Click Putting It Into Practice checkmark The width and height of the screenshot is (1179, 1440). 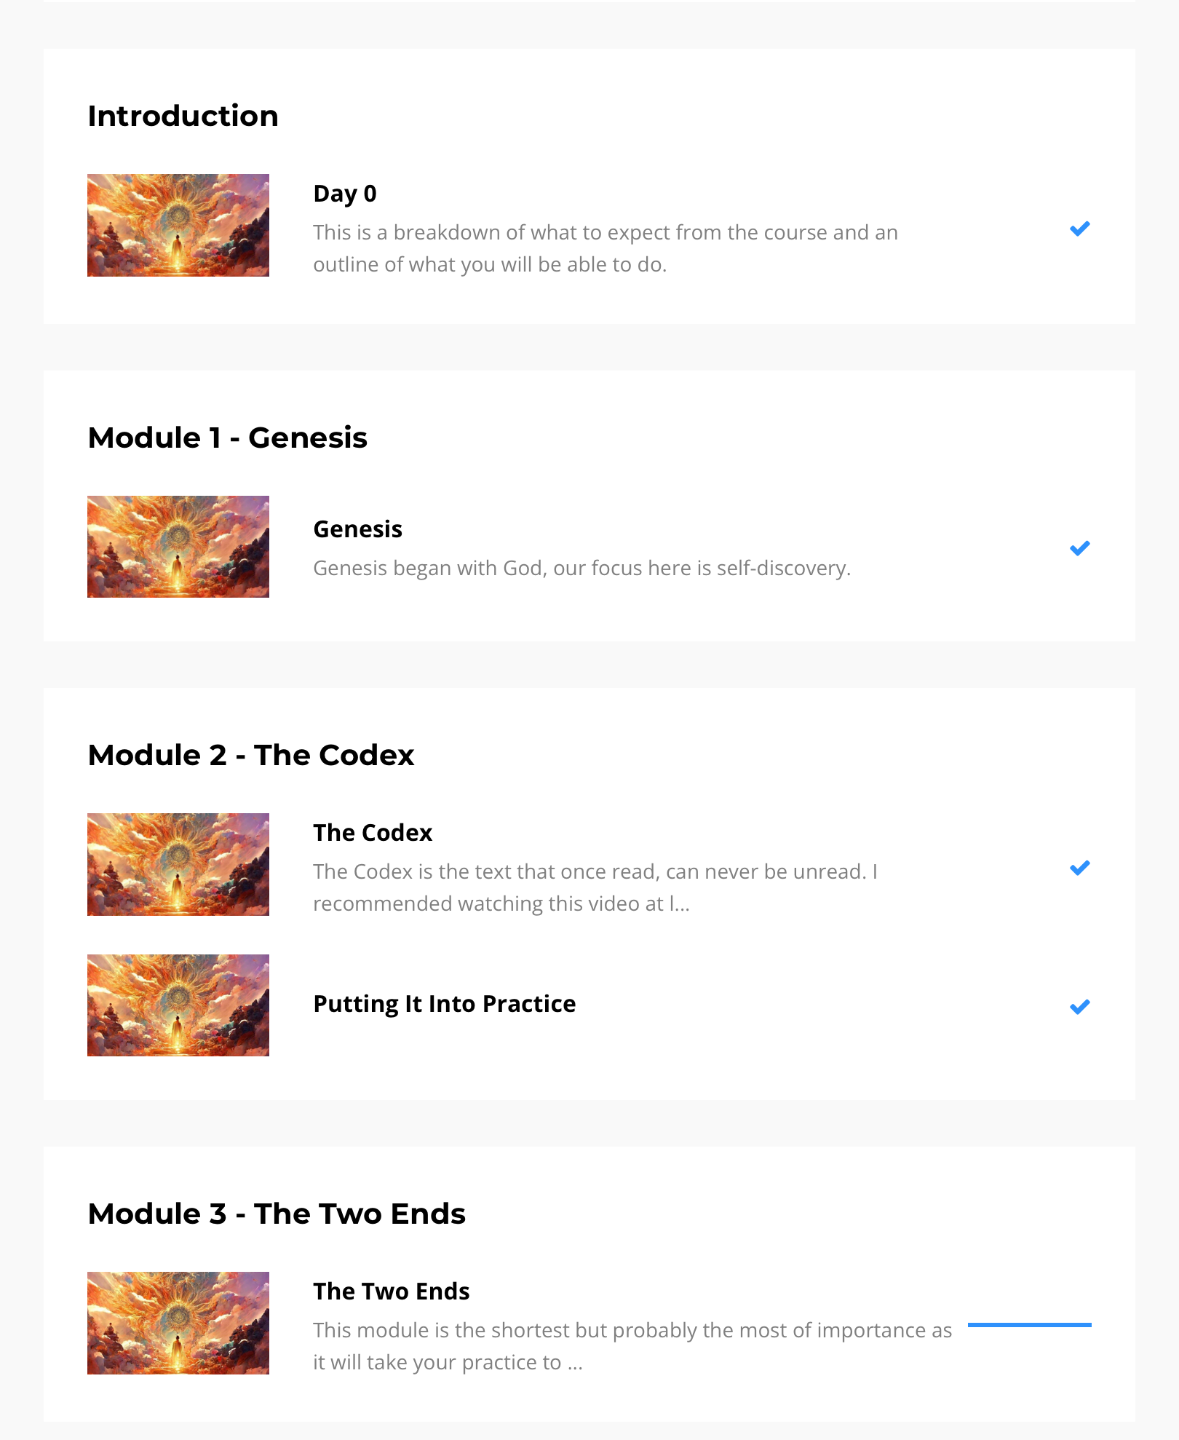click(1079, 1007)
